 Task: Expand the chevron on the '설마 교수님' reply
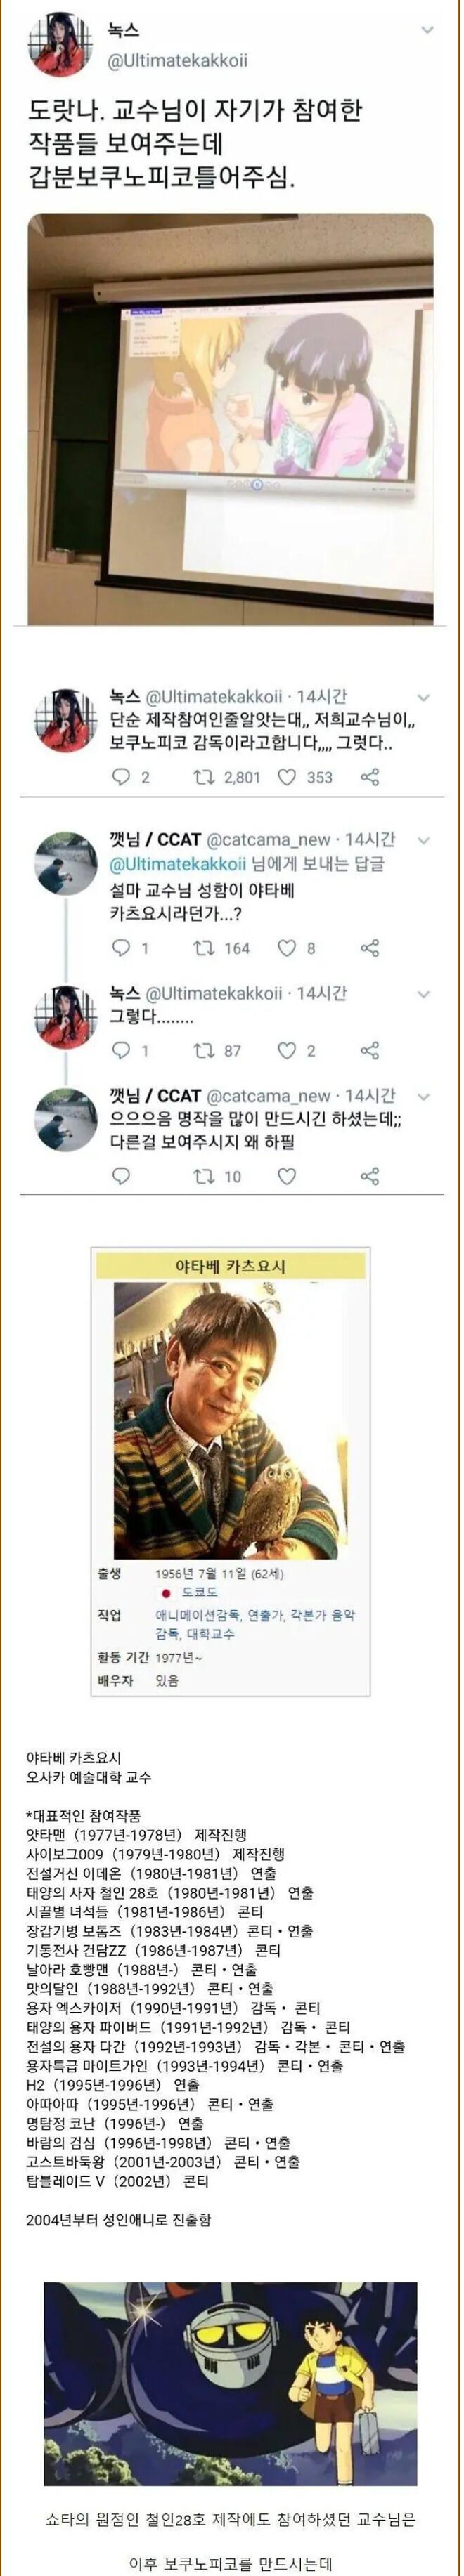[x=423, y=841]
